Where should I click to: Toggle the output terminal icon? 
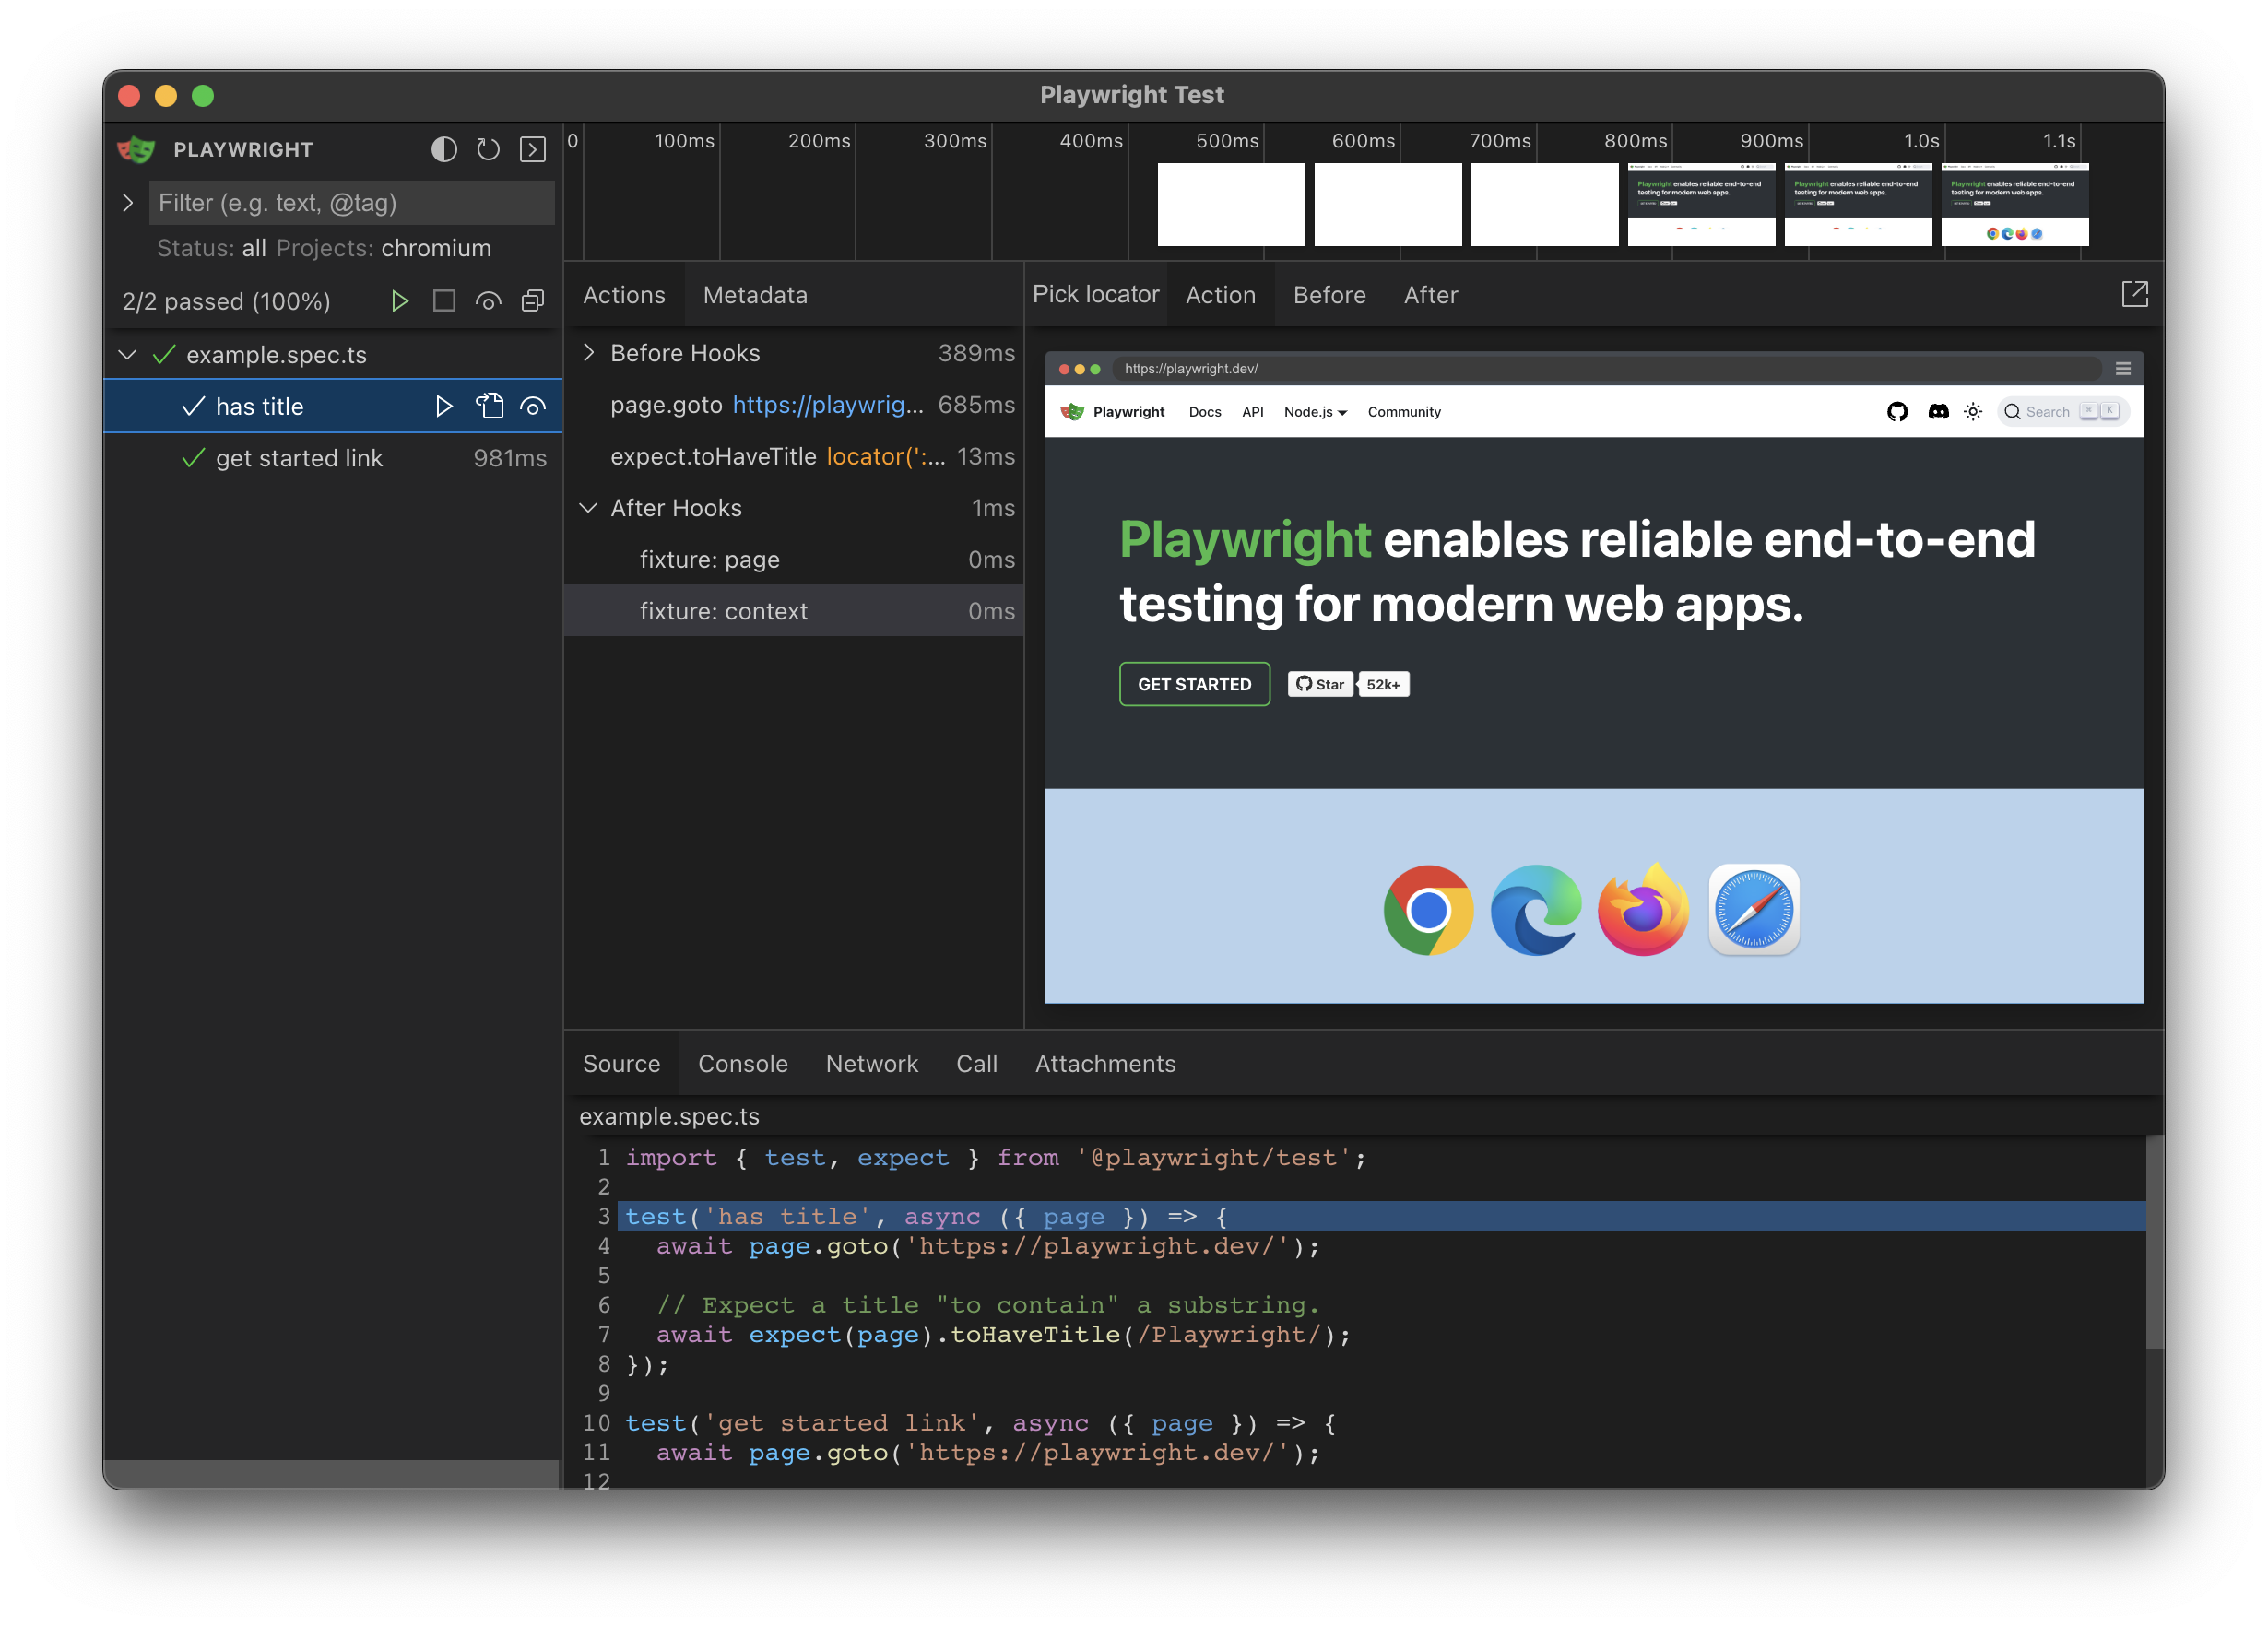tap(533, 150)
